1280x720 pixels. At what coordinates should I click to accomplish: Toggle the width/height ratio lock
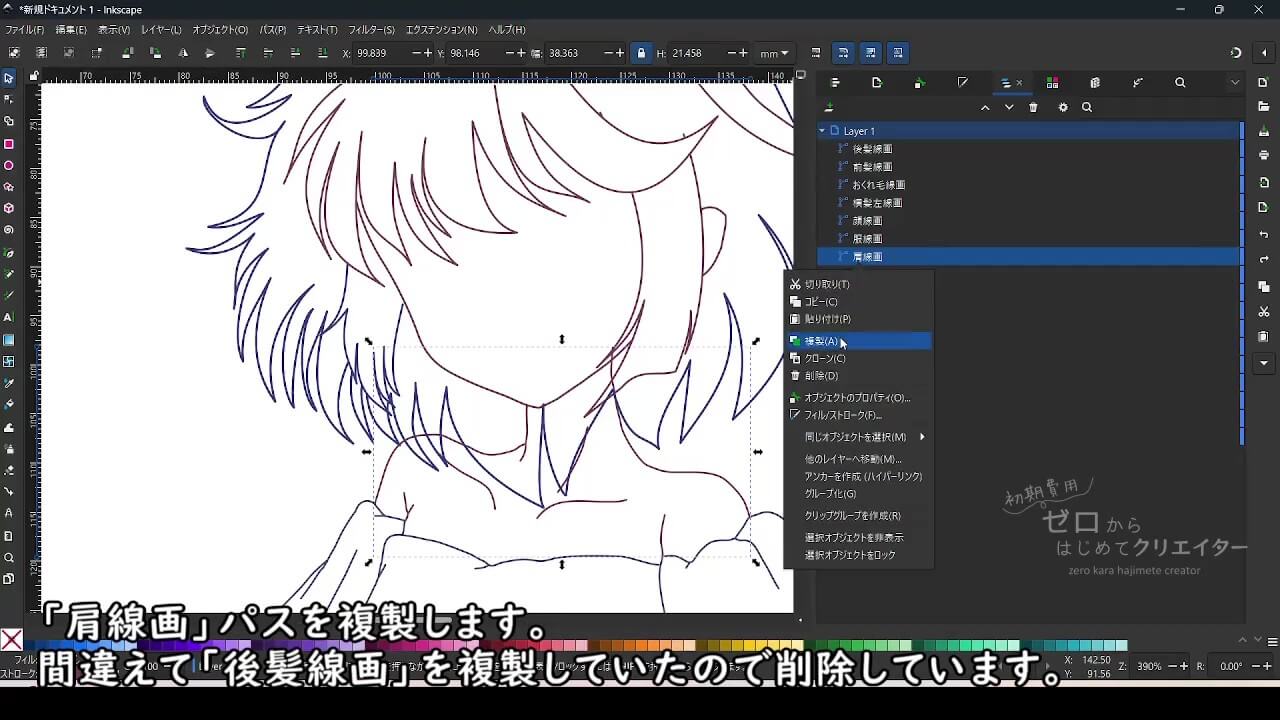click(641, 53)
